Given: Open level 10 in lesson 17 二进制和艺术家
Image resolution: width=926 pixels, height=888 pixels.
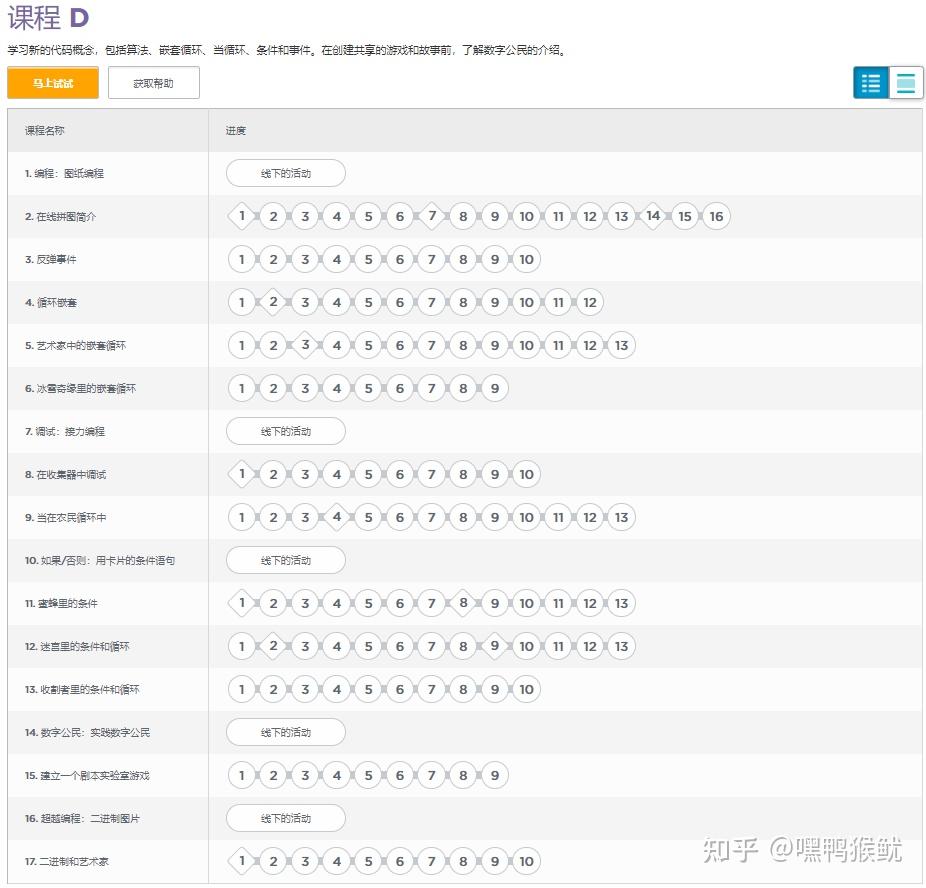Looking at the screenshot, I should (x=526, y=861).
